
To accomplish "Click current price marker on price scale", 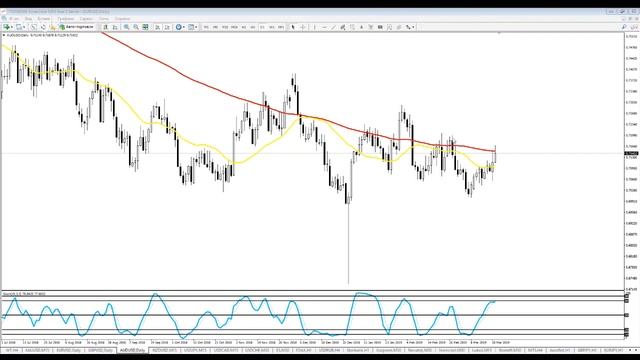I will pyautogui.click(x=631, y=153).
